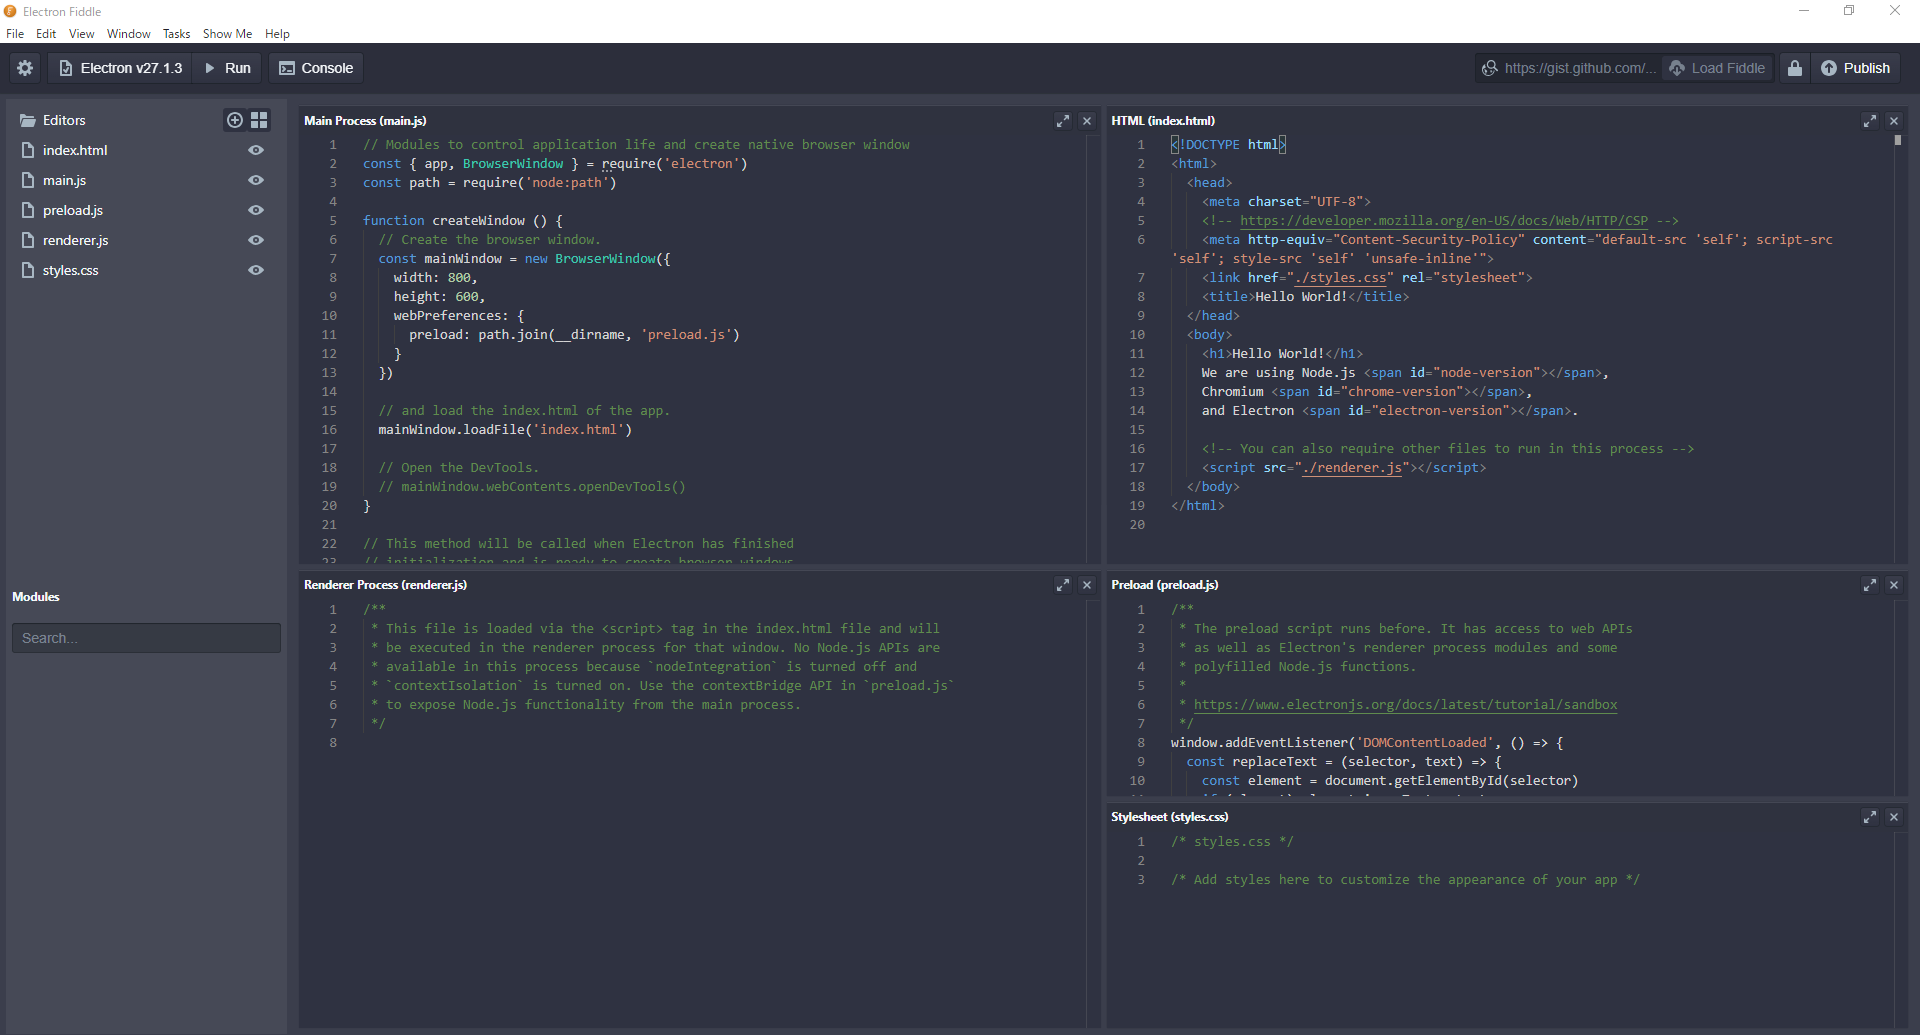This screenshot has height=1035, width=1920.
Task: Click the gist icon in the URL field
Action: [x=1490, y=67]
